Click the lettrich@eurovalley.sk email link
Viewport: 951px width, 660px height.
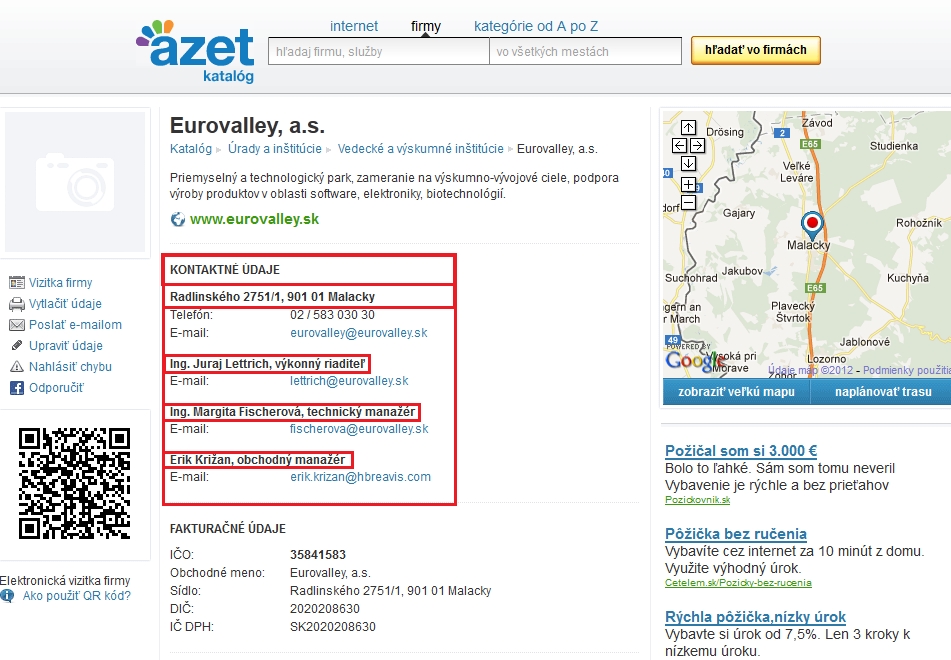(x=349, y=381)
